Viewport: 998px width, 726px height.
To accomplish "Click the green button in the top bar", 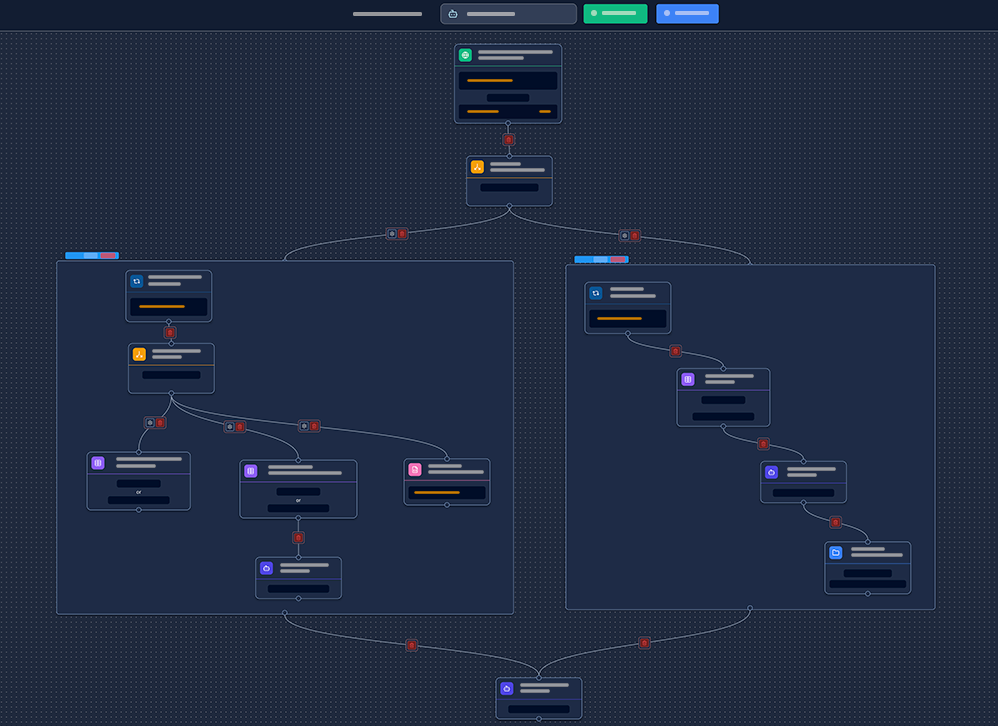I will (615, 13).
